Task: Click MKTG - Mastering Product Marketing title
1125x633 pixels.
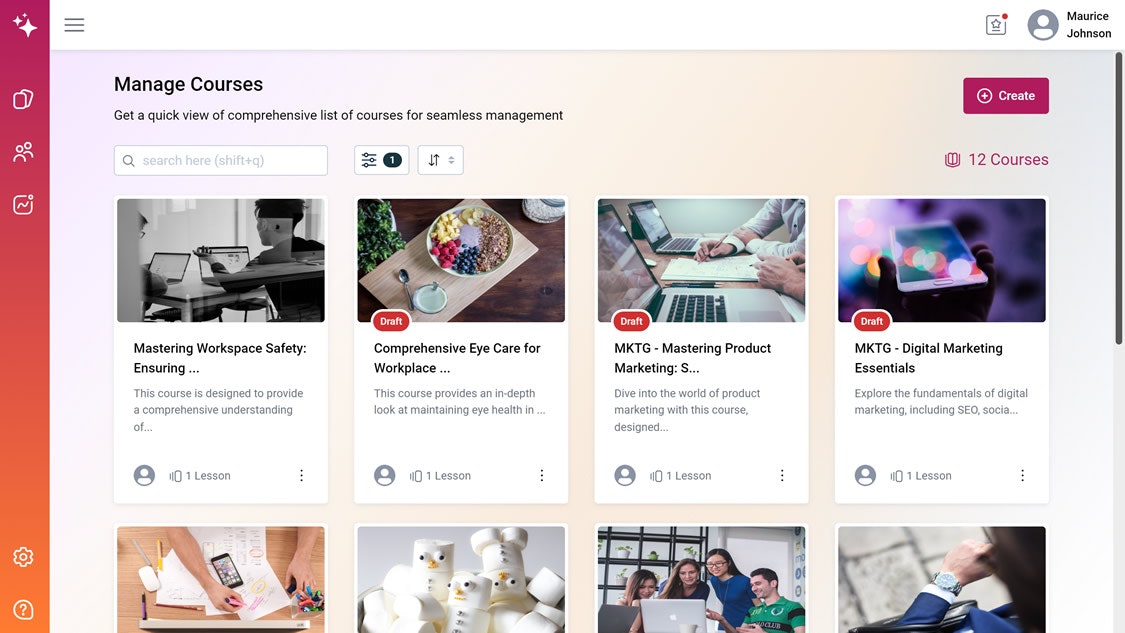Action: click(x=692, y=358)
